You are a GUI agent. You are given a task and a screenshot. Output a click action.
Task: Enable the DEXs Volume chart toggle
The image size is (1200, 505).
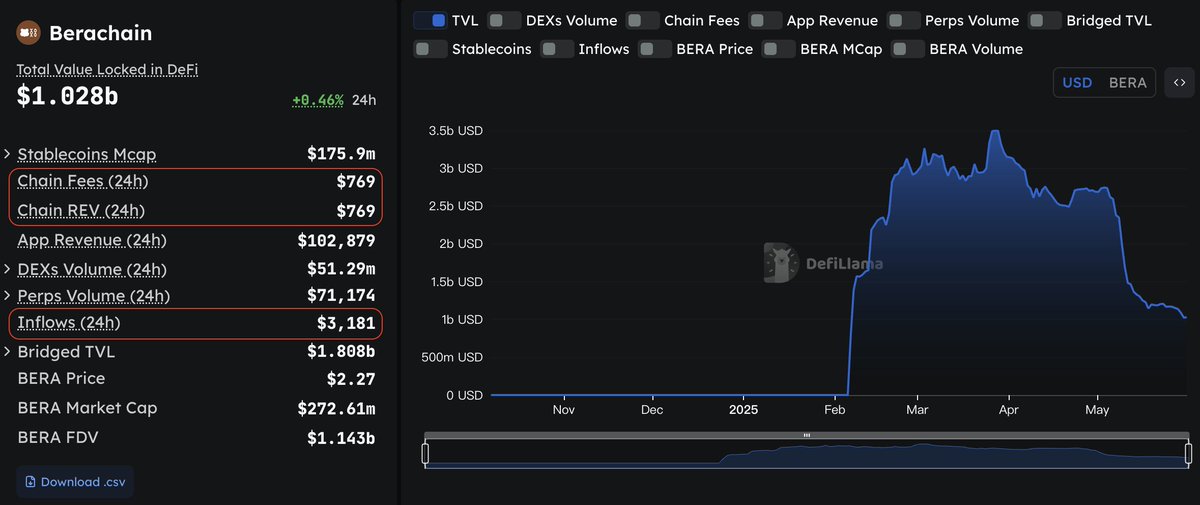point(504,20)
